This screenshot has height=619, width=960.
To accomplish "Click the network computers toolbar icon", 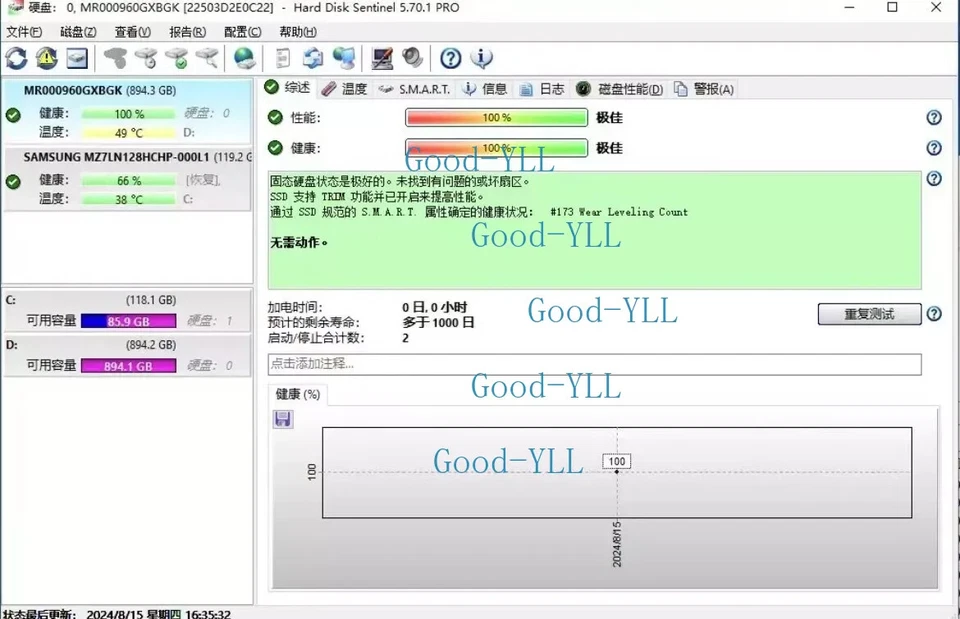I will 344,58.
